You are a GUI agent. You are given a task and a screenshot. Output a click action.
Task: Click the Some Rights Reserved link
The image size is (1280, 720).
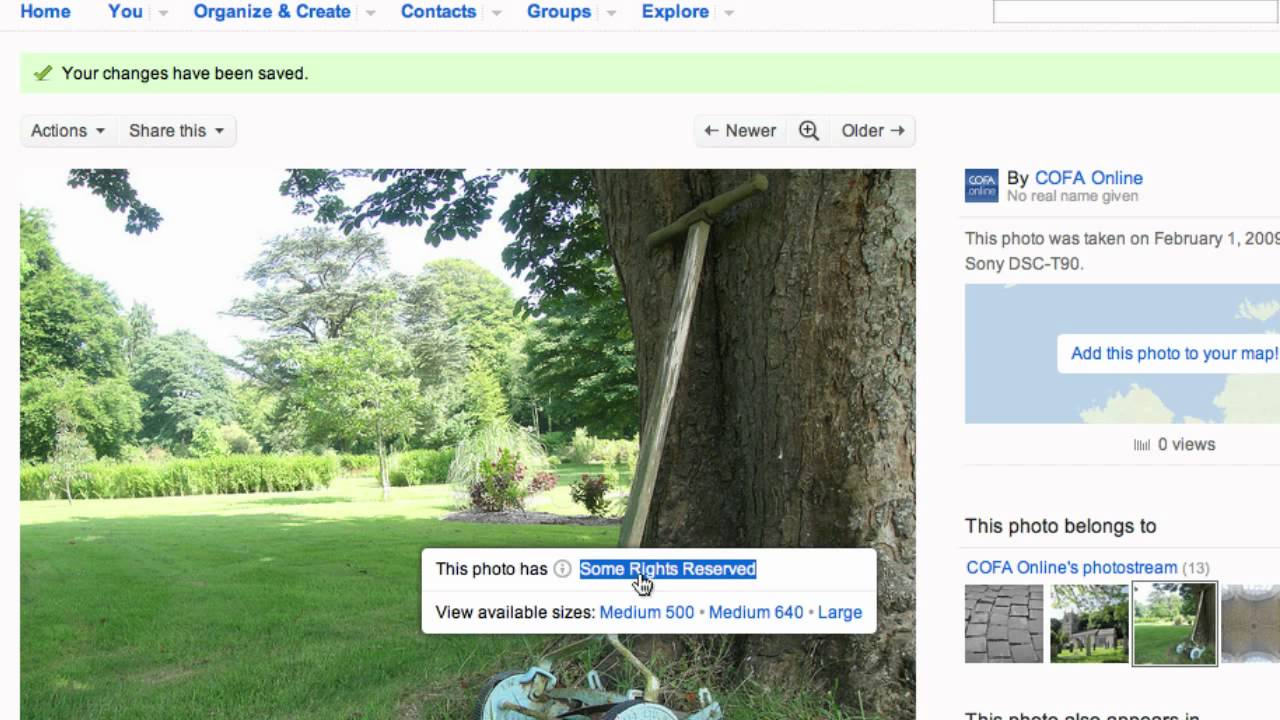click(668, 569)
